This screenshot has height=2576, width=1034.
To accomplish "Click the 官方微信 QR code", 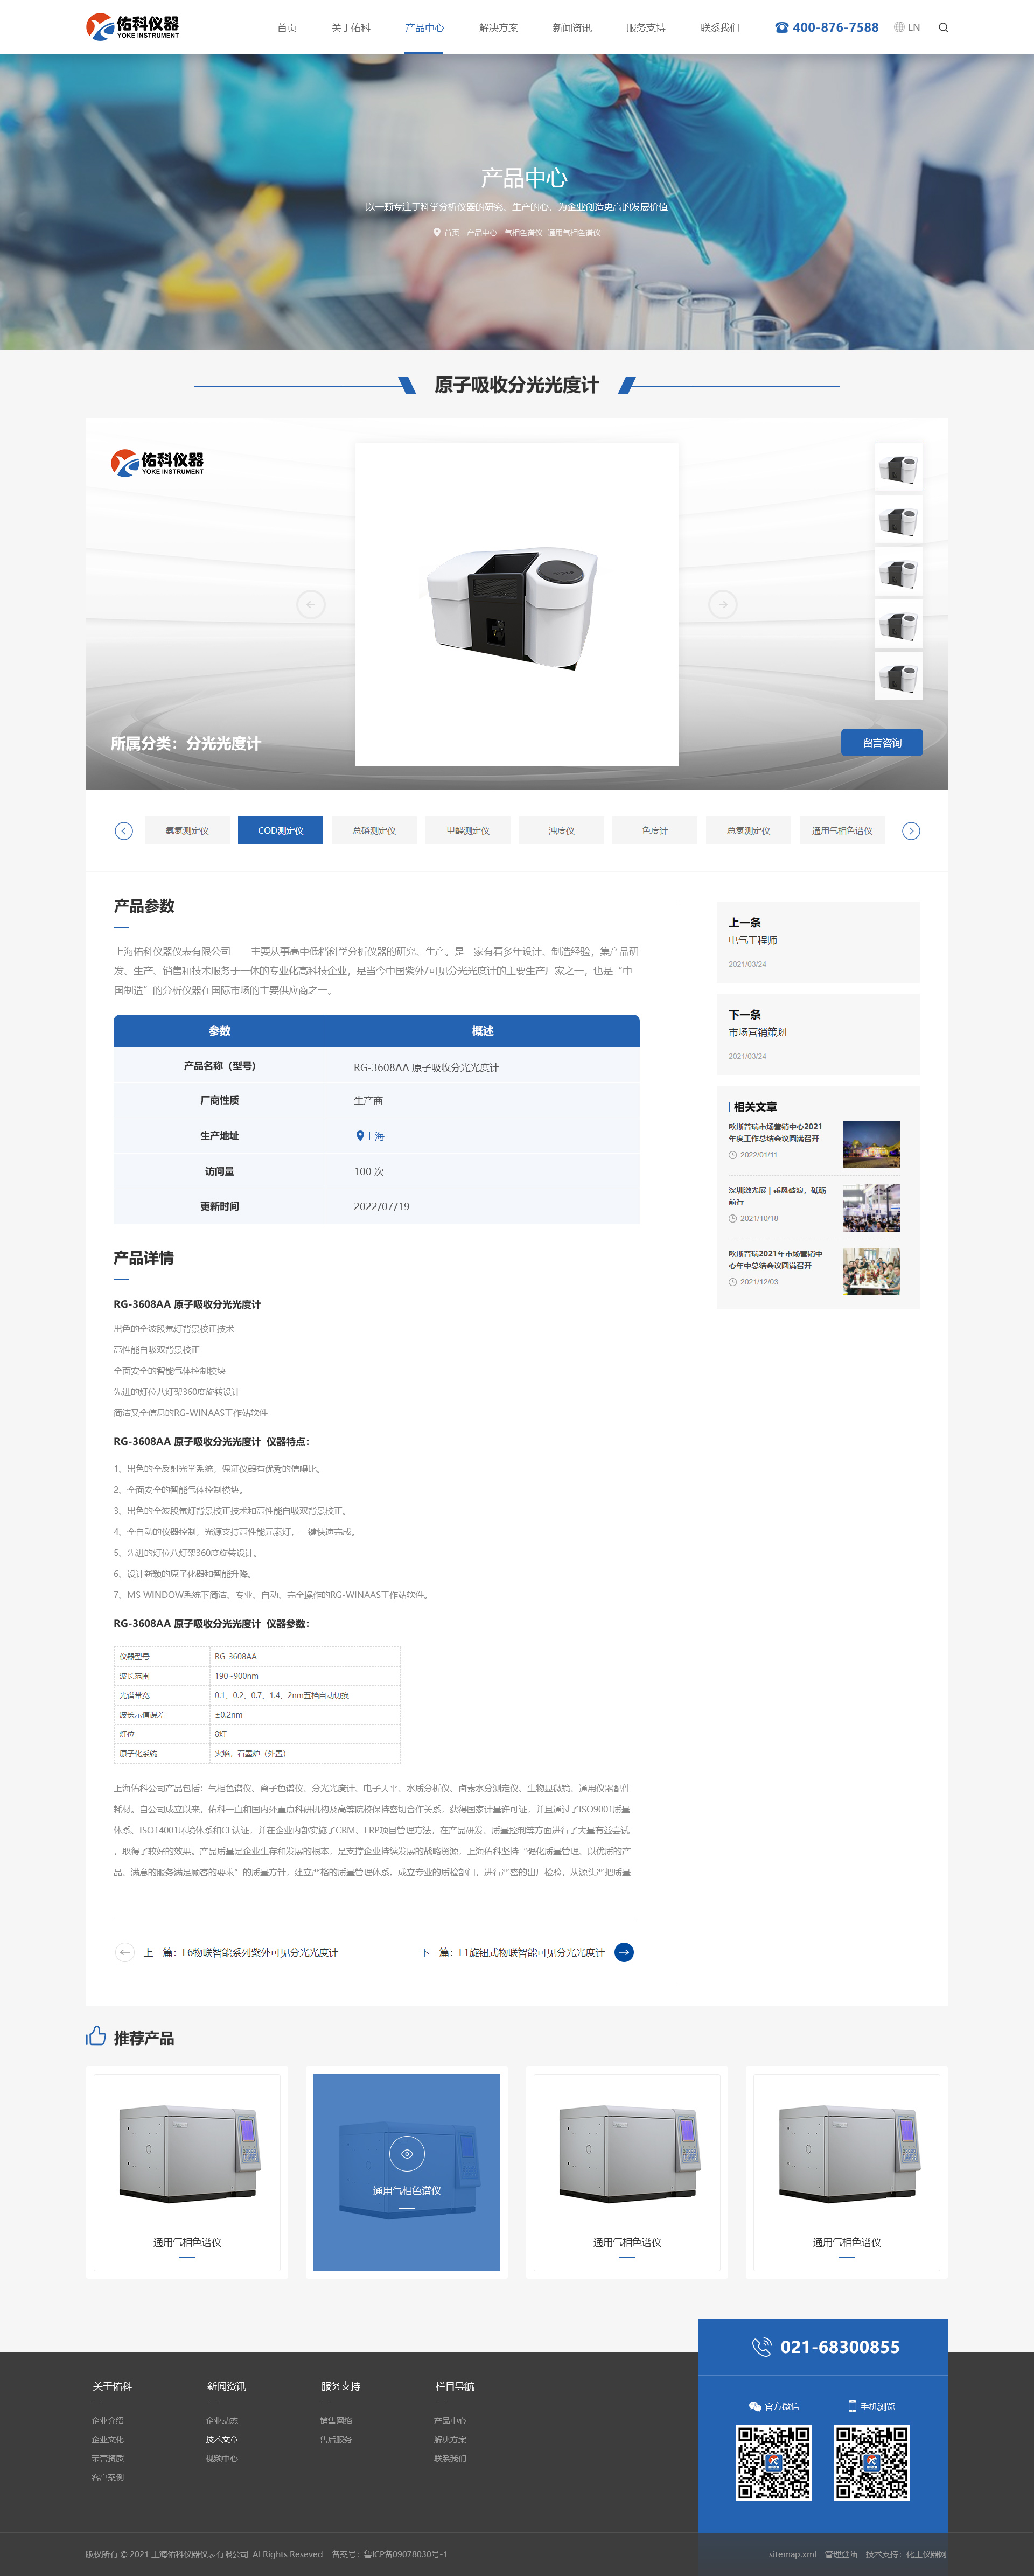I will pos(774,2463).
